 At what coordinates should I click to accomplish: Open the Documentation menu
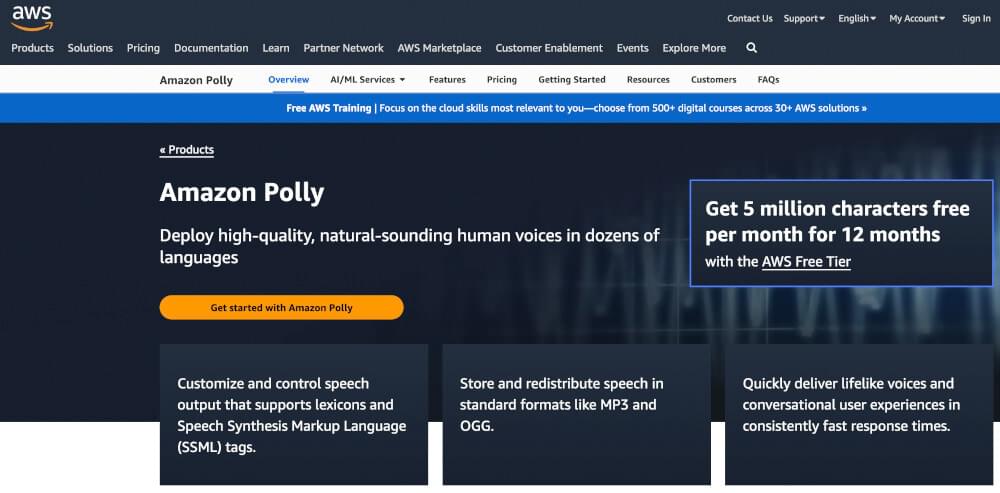(x=211, y=48)
